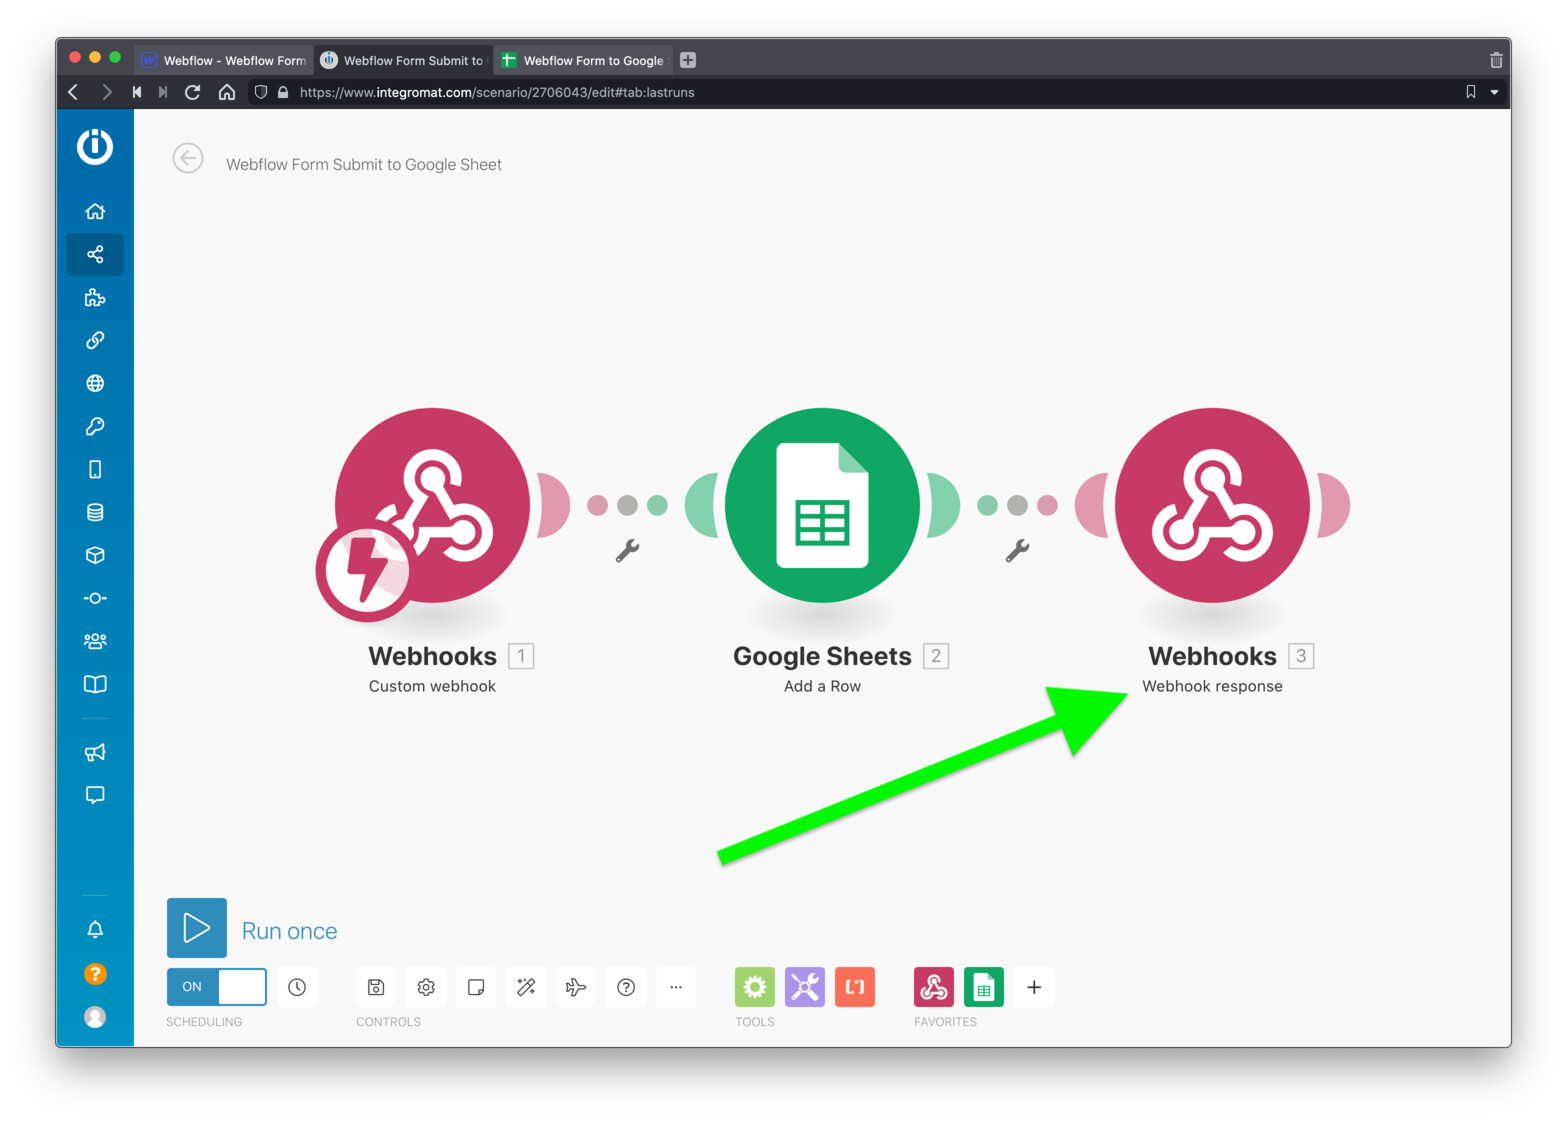Select the Webhooks favorite icon

coord(934,987)
